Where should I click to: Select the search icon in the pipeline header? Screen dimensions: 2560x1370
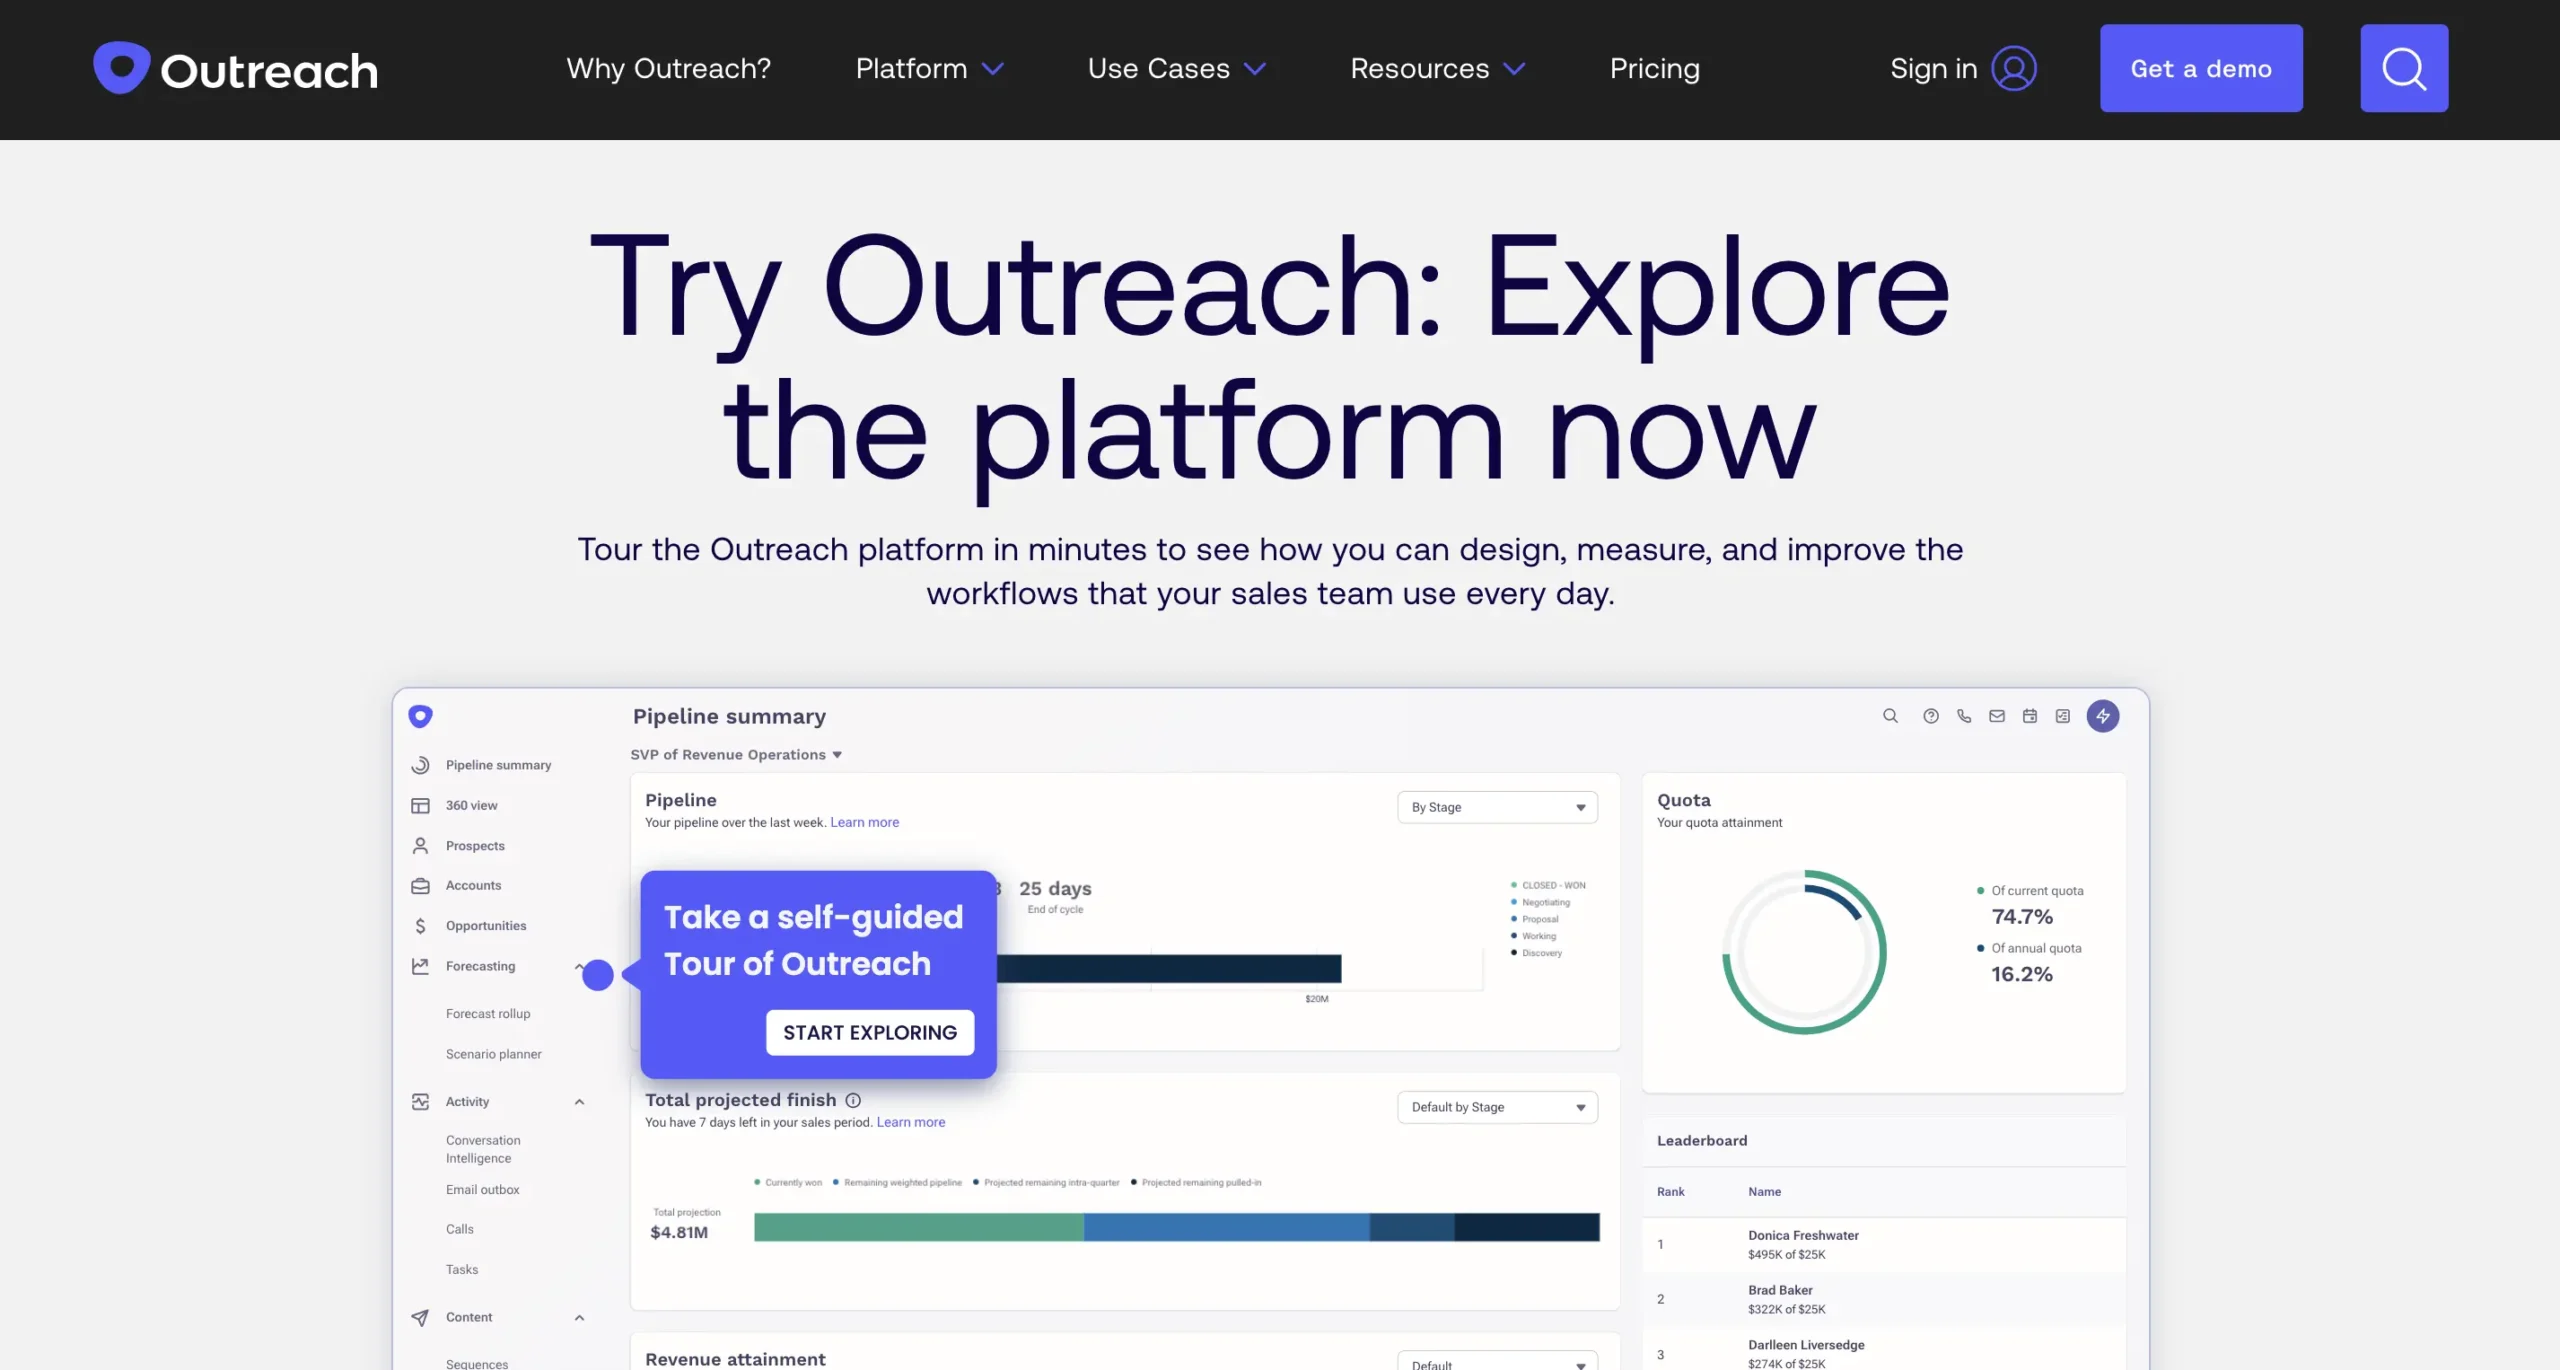pyautogui.click(x=1890, y=716)
